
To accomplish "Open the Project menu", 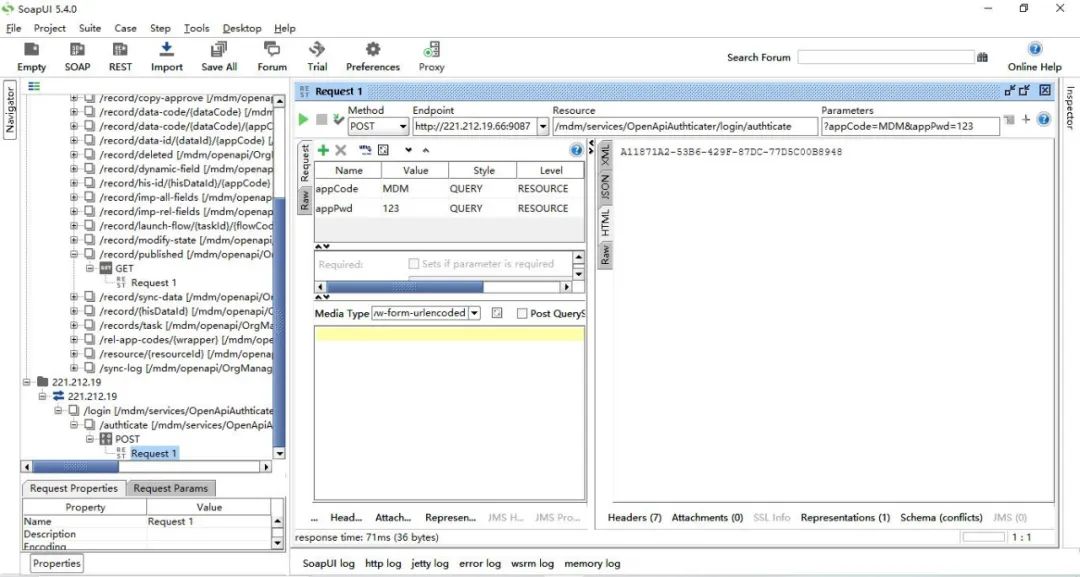I will click(x=50, y=28).
